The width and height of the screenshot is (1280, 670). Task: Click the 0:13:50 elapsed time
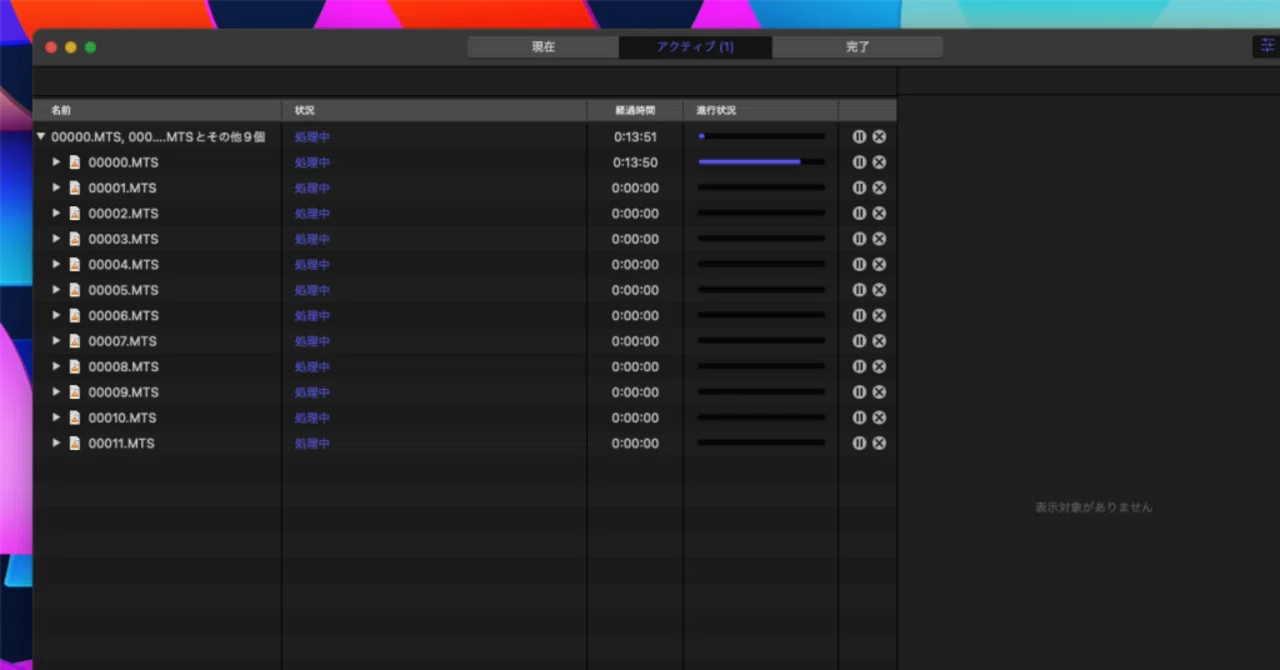coord(635,162)
